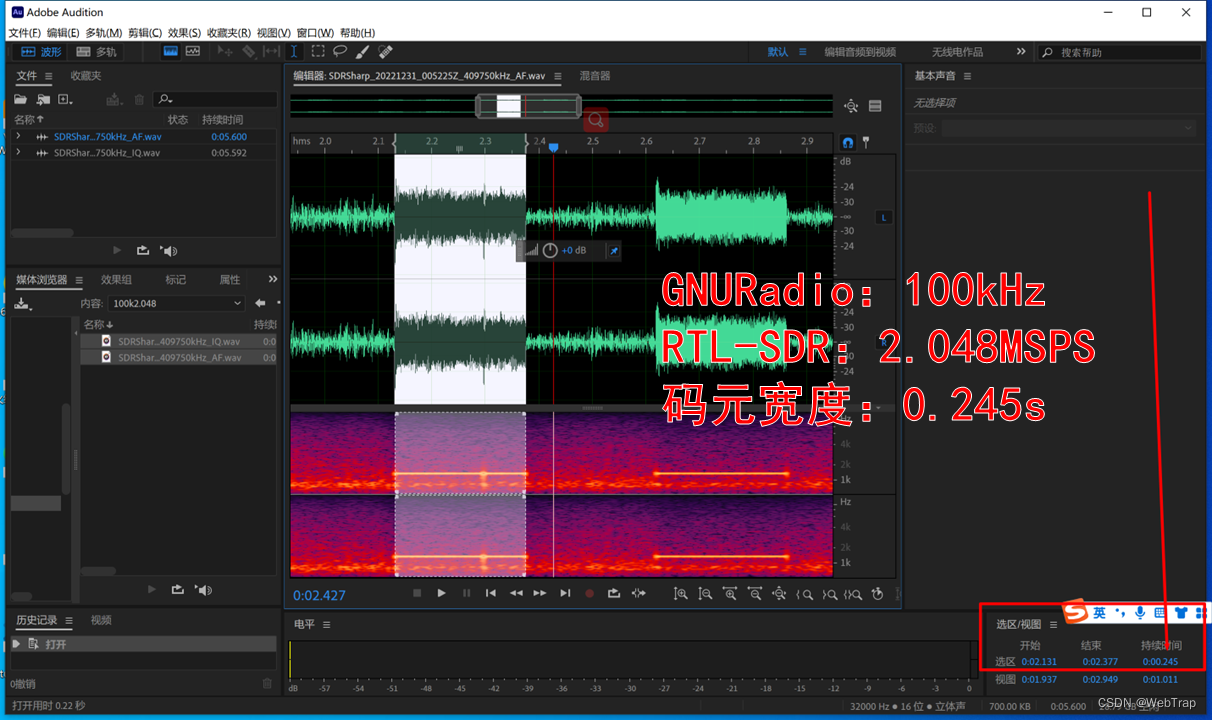Image resolution: width=1212 pixels, height=720 pixels.
Task: Toggle Snapping magnet icon
Action: (x=848, y=143)
